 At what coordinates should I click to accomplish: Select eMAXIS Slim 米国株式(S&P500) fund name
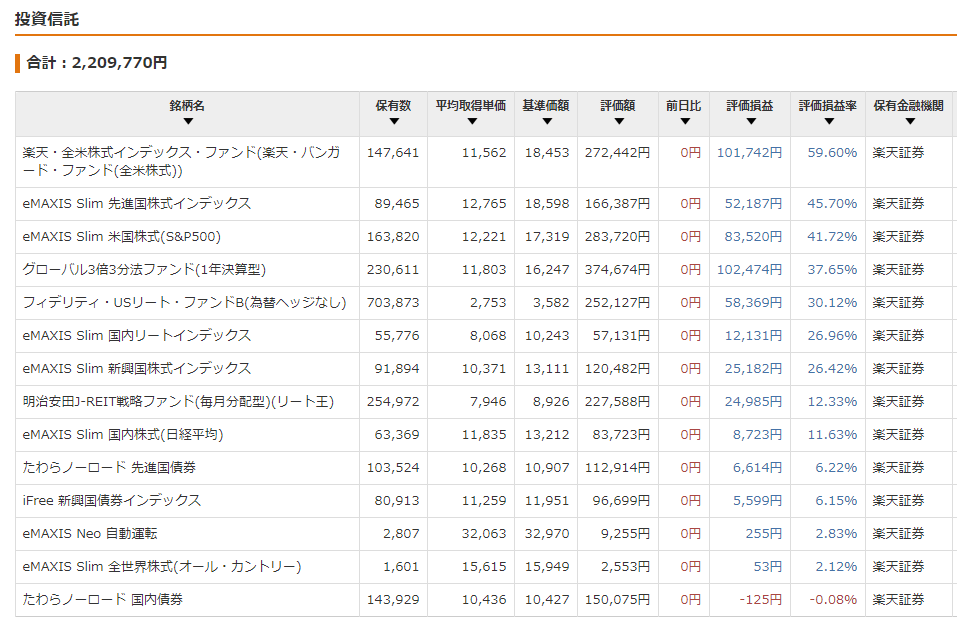click(x=121, y=236)
